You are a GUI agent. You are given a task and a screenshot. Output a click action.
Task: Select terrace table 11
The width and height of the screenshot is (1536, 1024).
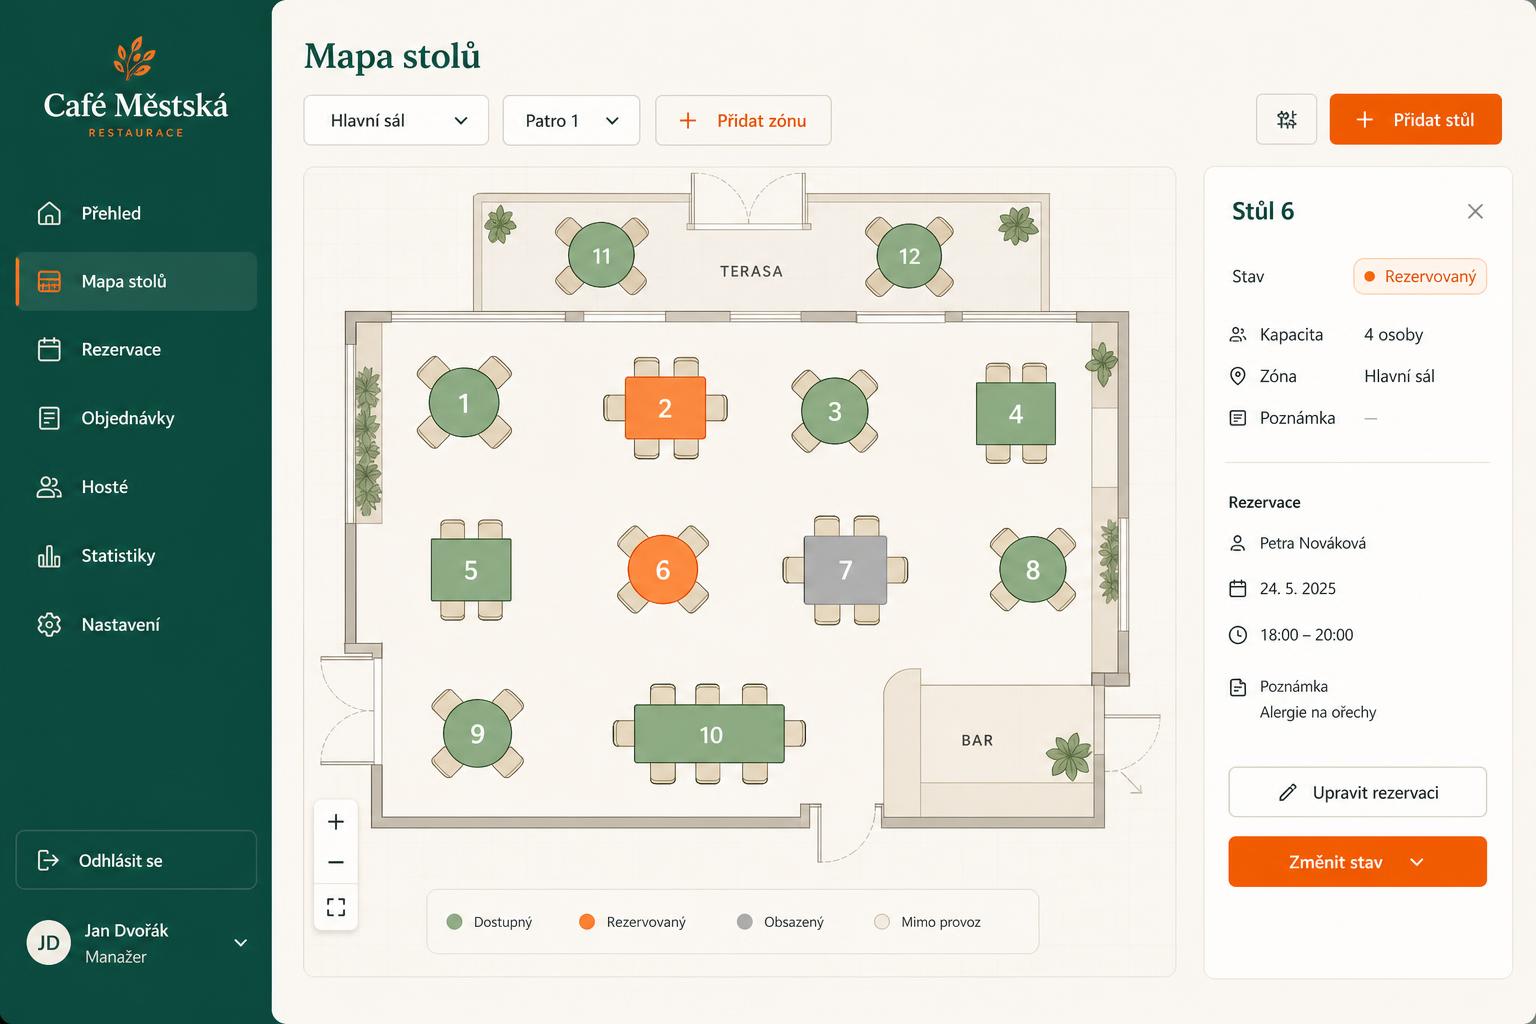pyautogui.click(x=601, y=256)
